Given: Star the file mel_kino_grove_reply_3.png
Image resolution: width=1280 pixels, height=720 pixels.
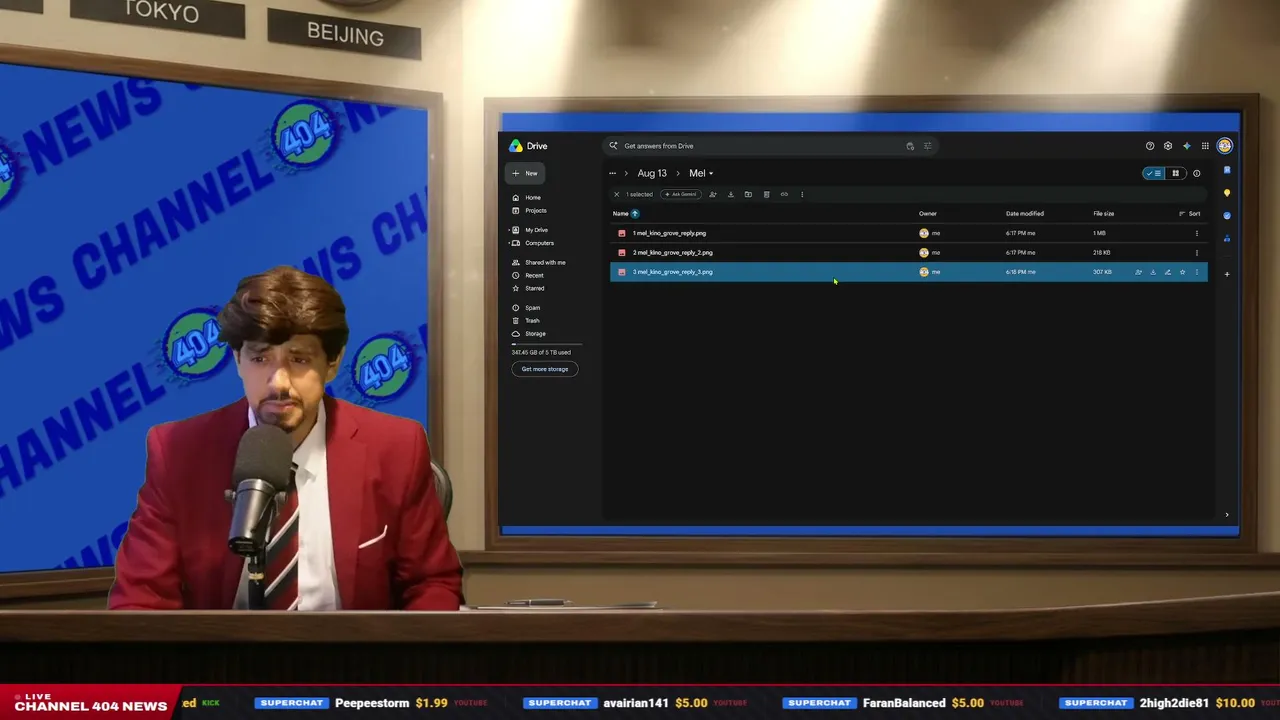Looking at the screenshot, I should click(x=1182, y=272).
